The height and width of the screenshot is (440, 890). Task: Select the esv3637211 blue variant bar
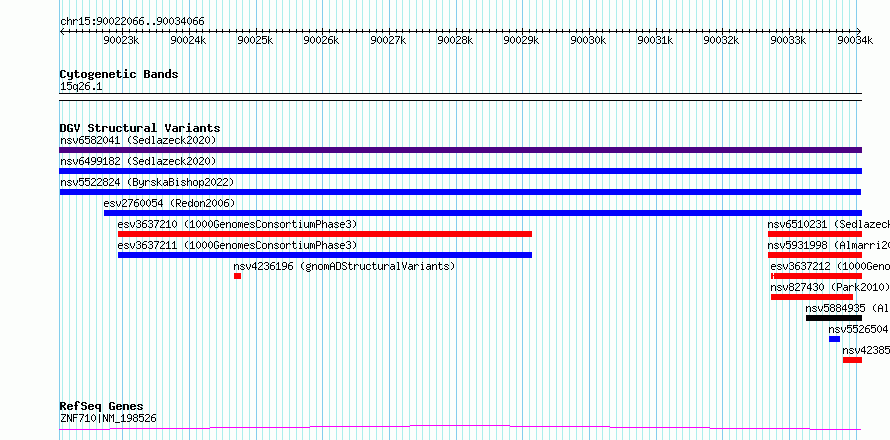click(325, 255)
